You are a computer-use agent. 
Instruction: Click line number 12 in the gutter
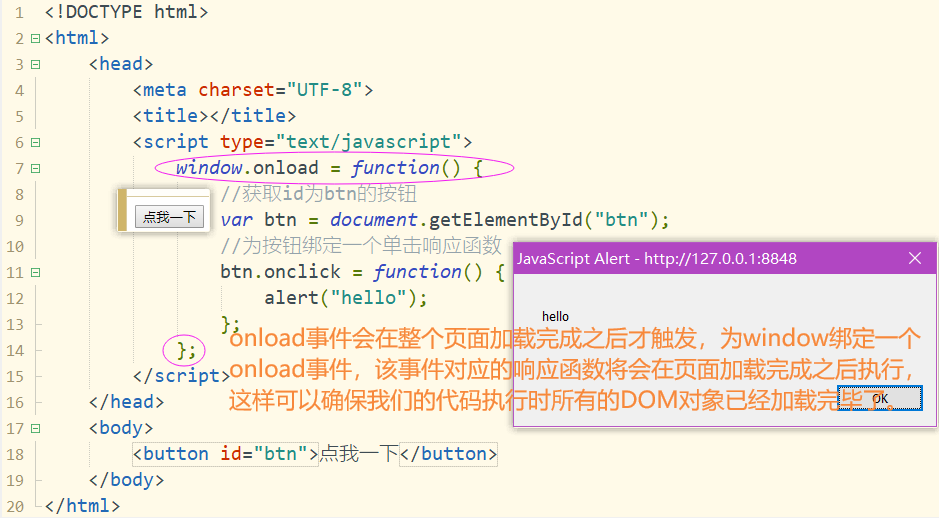(x=15, y=298)
